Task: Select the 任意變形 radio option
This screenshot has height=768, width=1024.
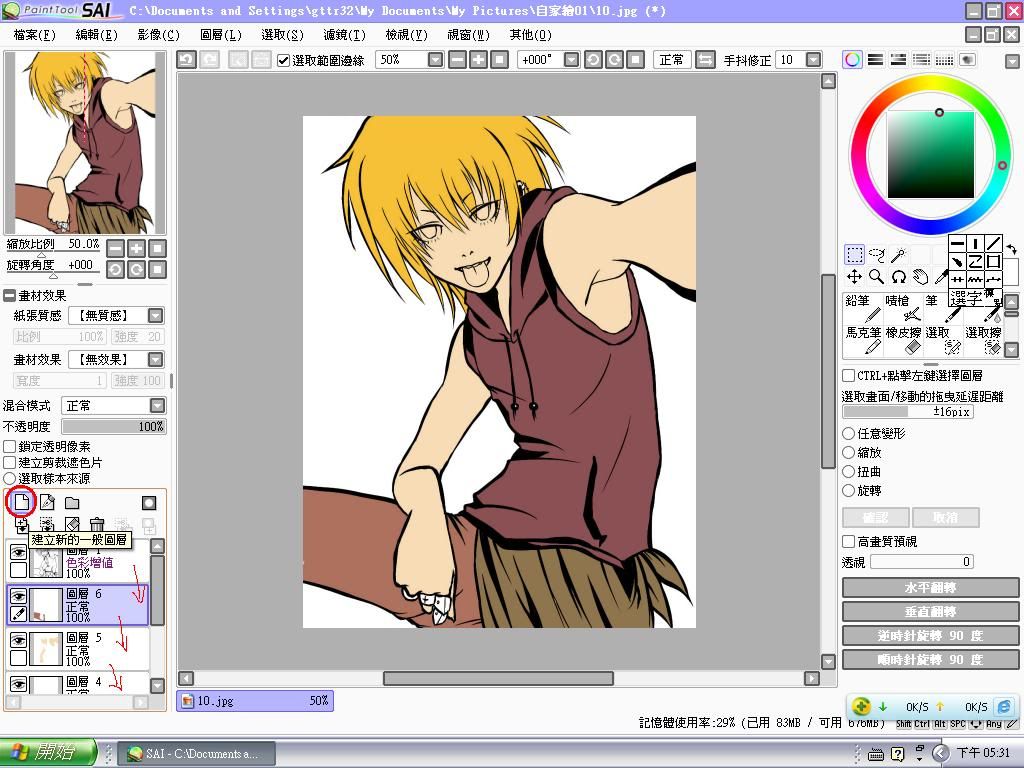Action: coord(848,433)
